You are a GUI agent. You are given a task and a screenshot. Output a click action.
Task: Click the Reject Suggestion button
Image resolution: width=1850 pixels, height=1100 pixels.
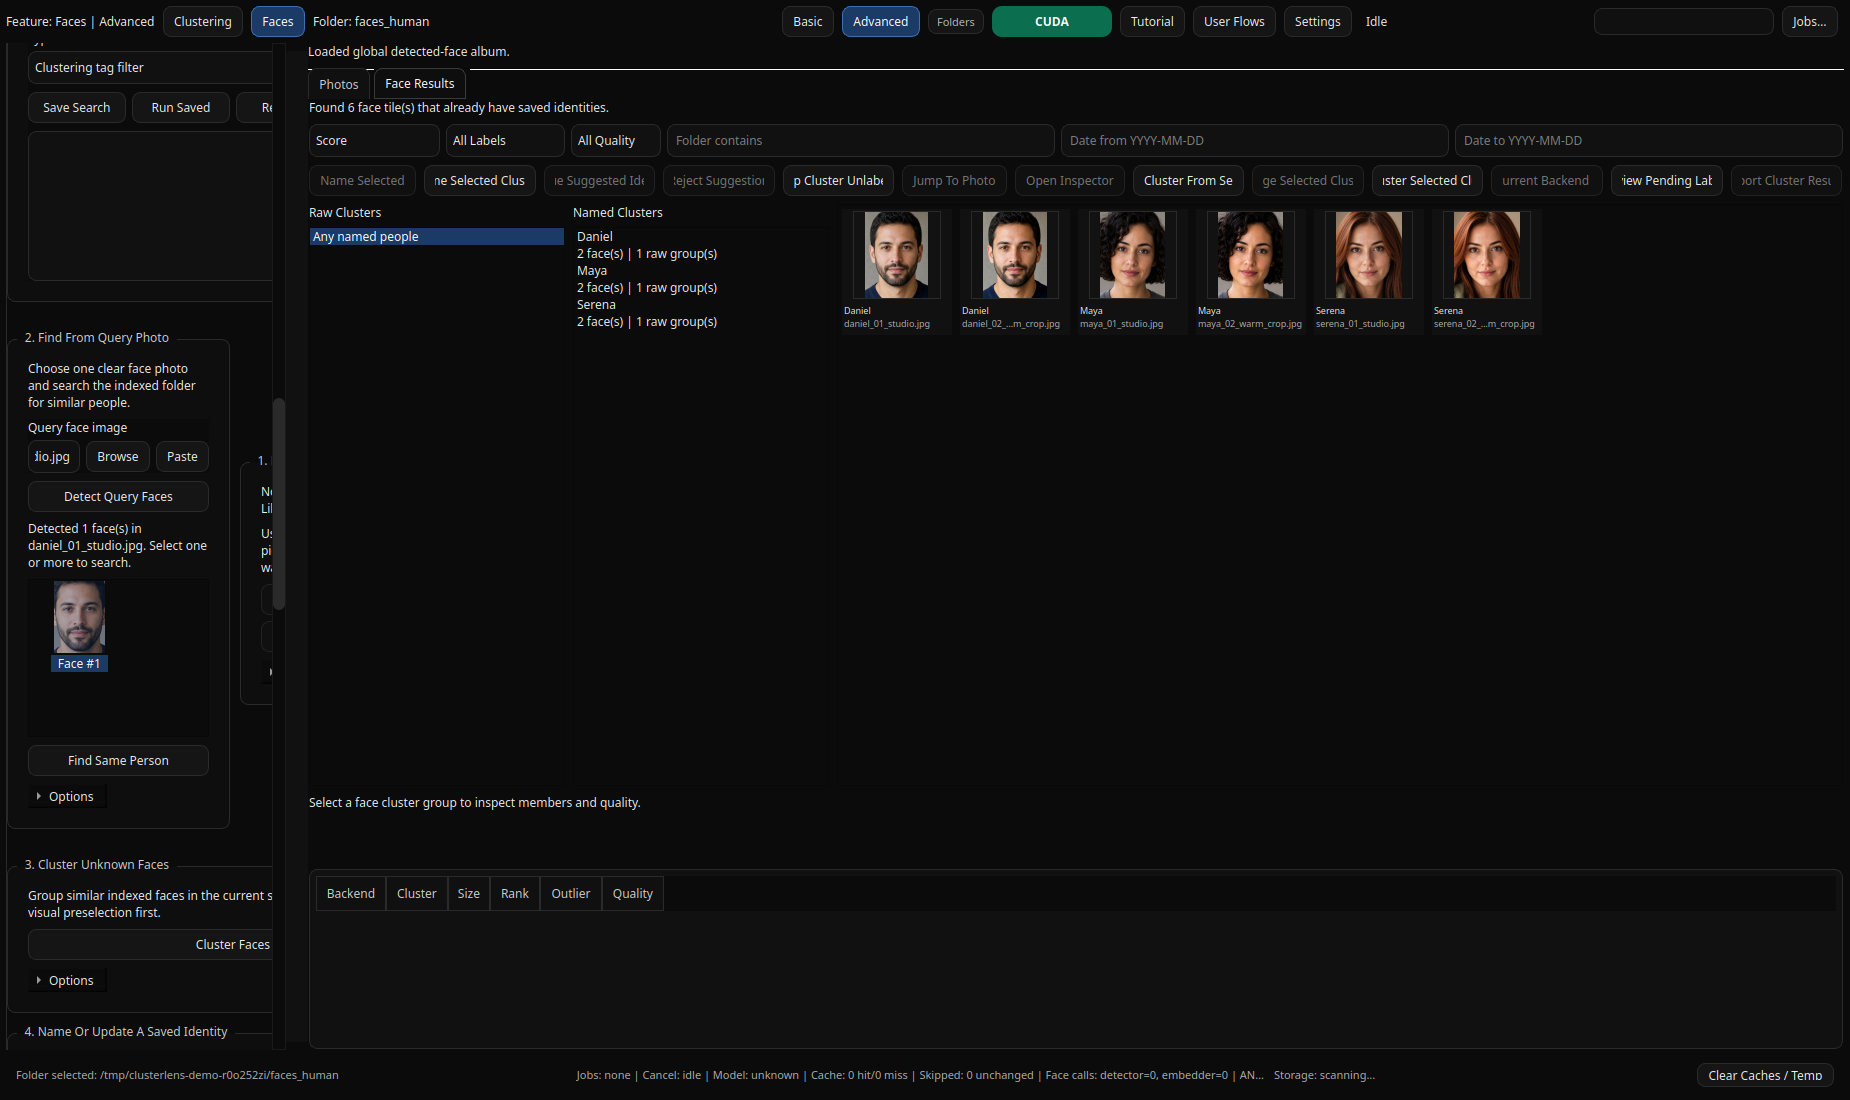[x=718, y=181]
